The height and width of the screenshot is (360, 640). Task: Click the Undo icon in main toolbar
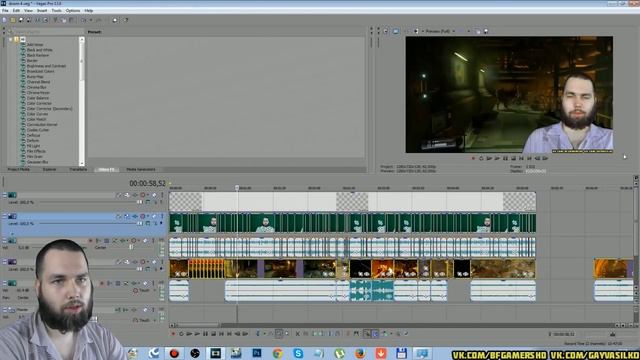pyautogui.click(x=83, y=20)
